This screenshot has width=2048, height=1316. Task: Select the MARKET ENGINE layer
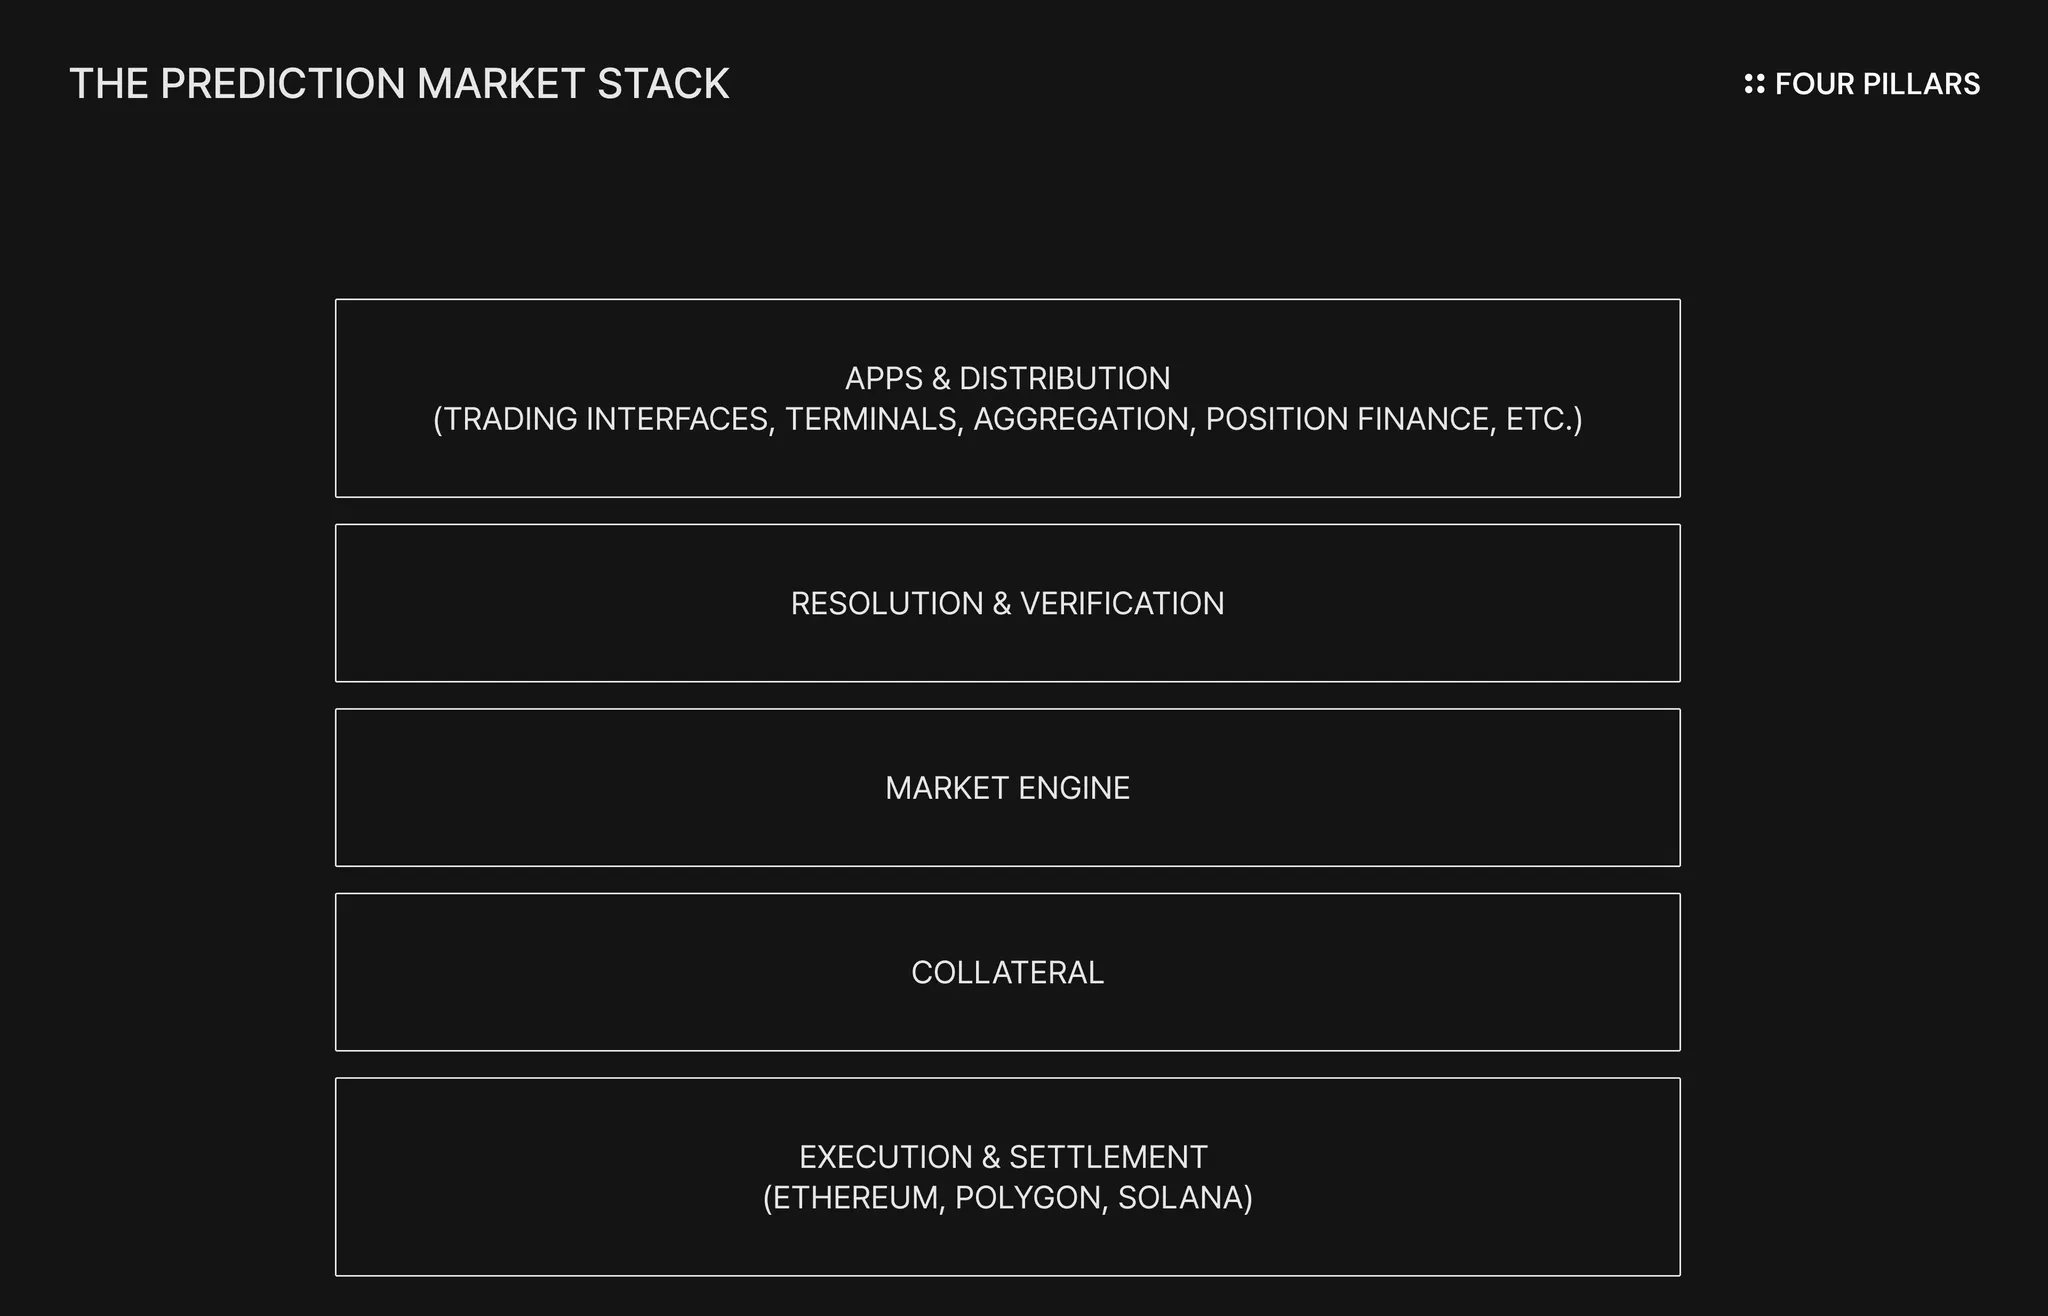click(1007, 788)
